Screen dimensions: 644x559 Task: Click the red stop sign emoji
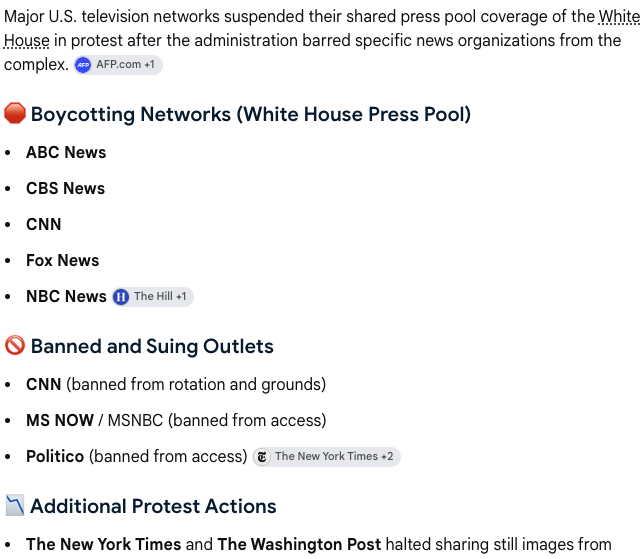click(15, 113)
